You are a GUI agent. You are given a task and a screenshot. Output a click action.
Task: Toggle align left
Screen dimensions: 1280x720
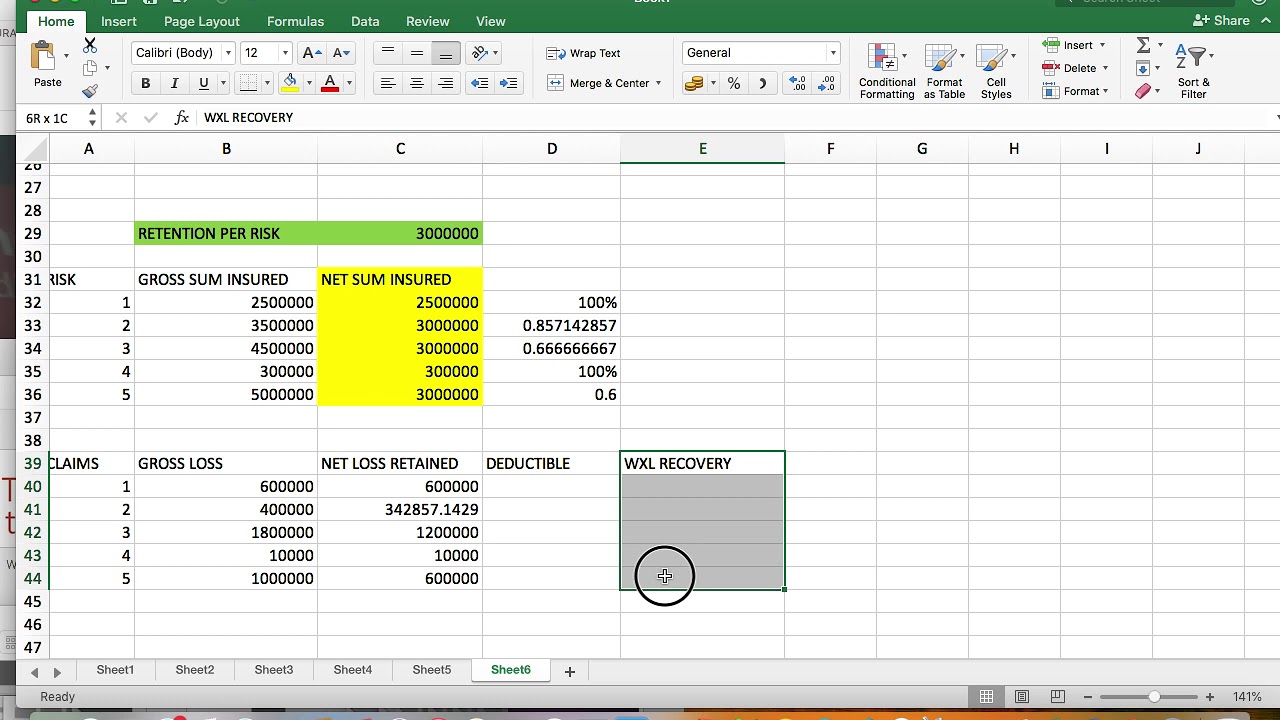388,83
